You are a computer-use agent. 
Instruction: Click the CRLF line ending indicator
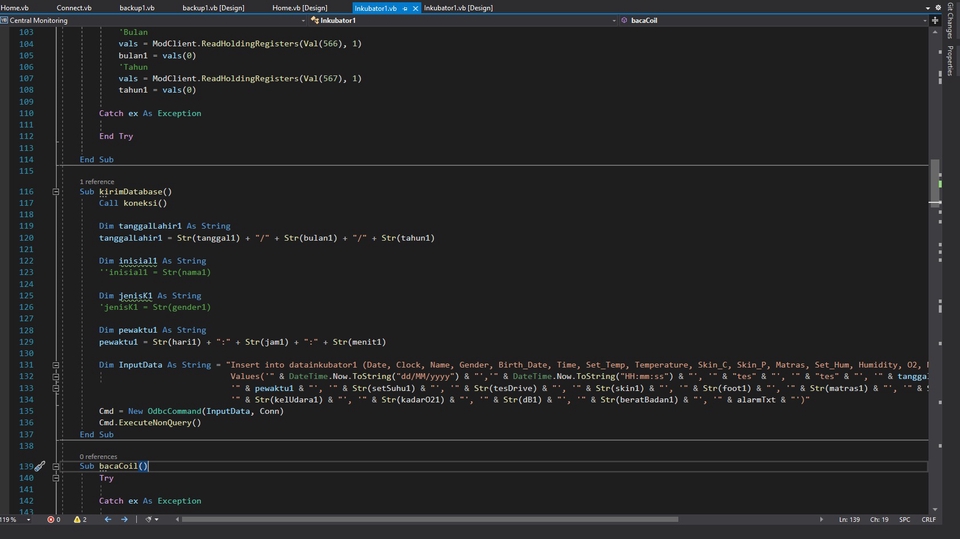coord(929,519)
